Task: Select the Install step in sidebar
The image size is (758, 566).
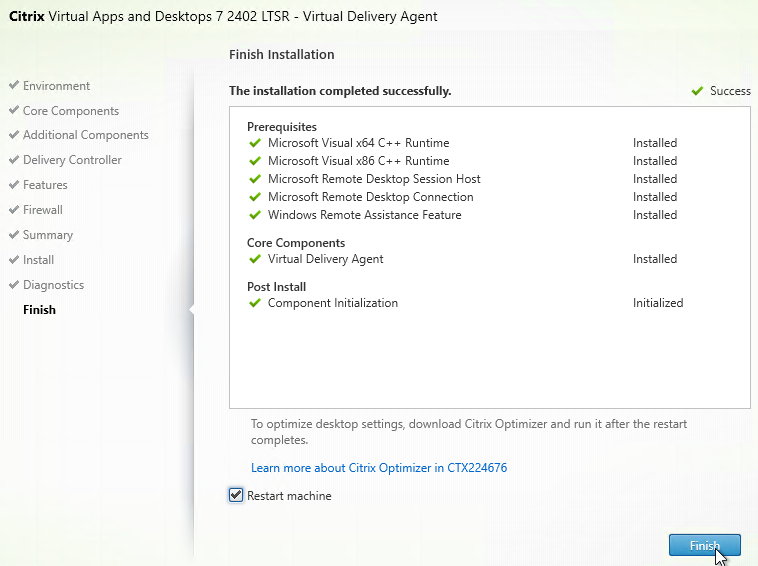Action: coord(38,260)
